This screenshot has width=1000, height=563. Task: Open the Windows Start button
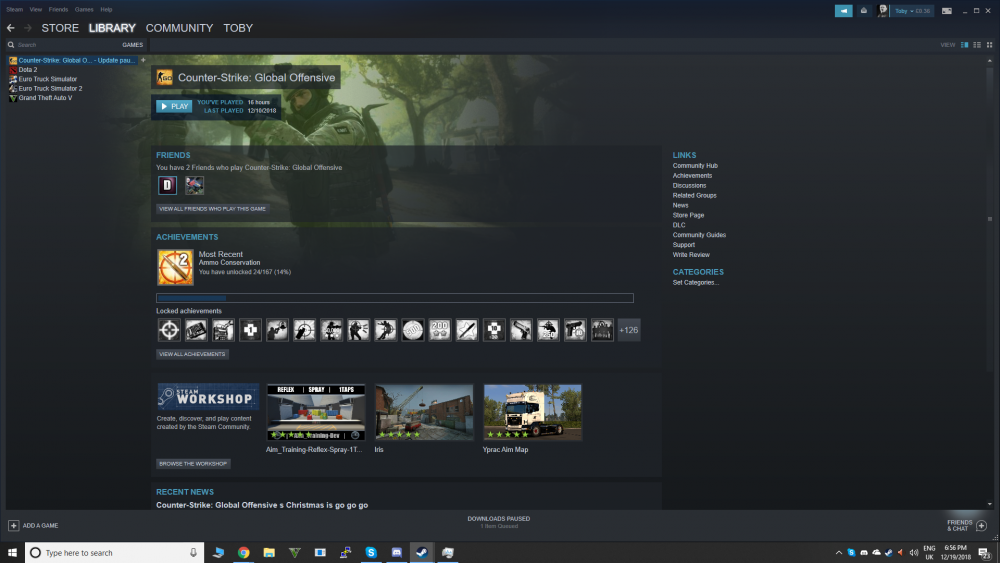(12, 552)
